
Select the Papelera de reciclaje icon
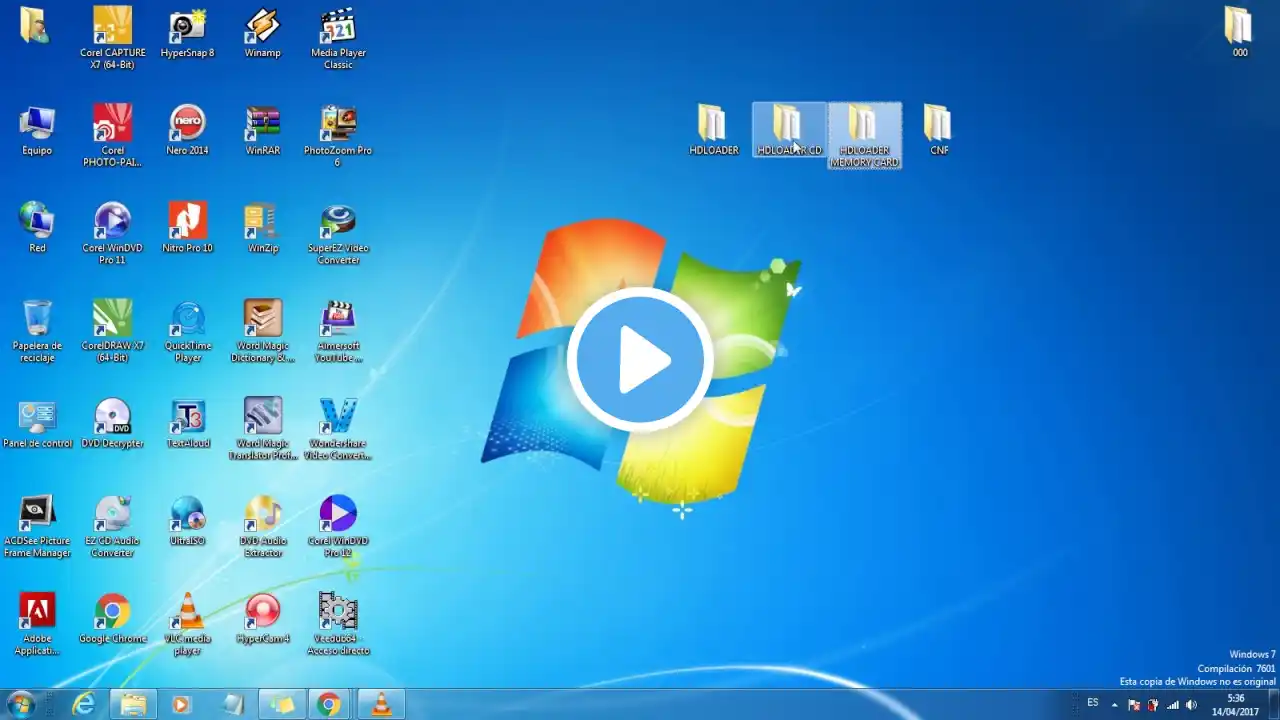pyautogui.click(x=37, y=331)
